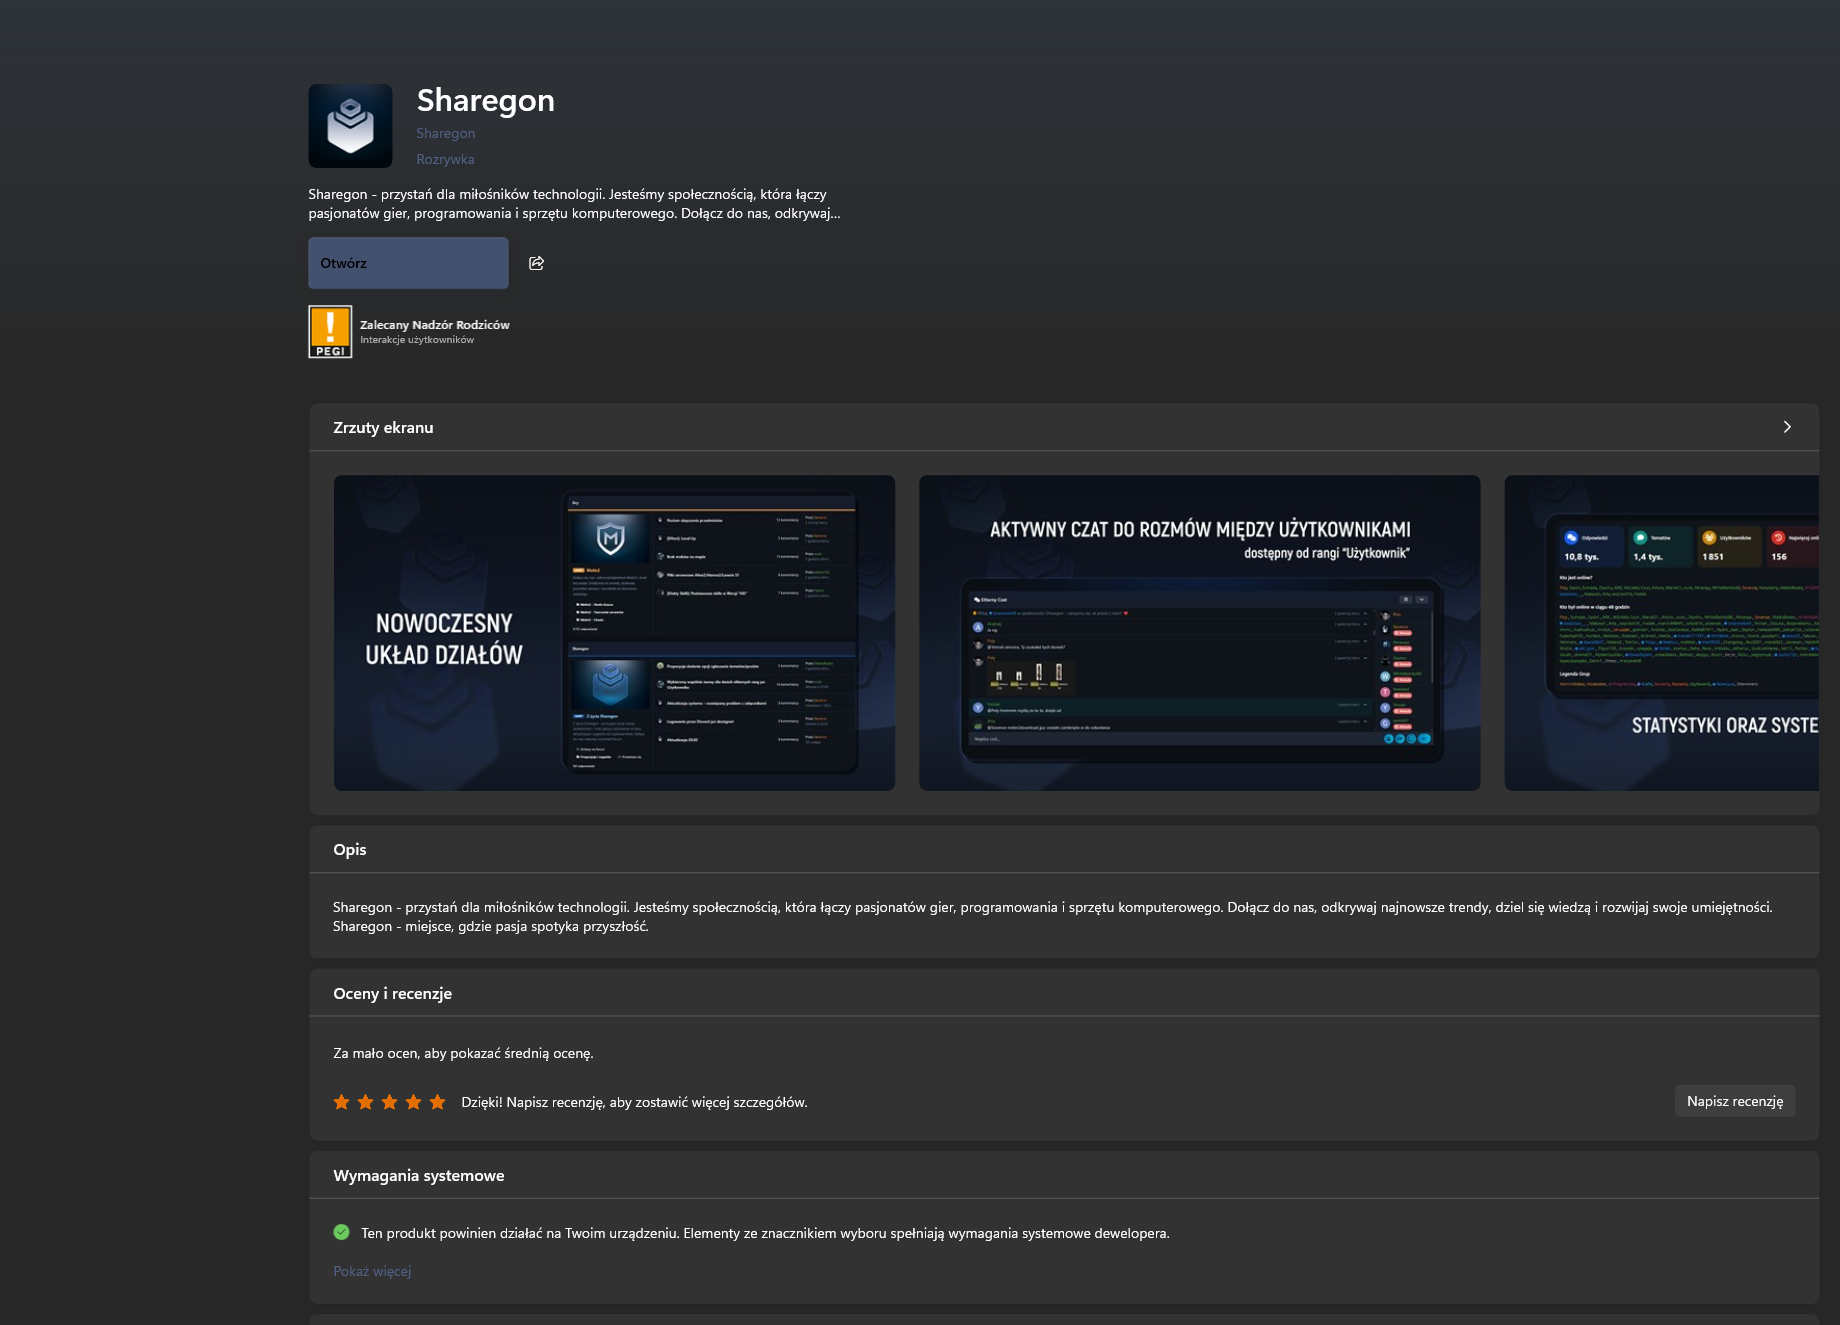Click the Zalecany Nadzór Rodziców label
Image resolution: width=1840 pixels, height=1325 pixels.
(x=435, y=325)
